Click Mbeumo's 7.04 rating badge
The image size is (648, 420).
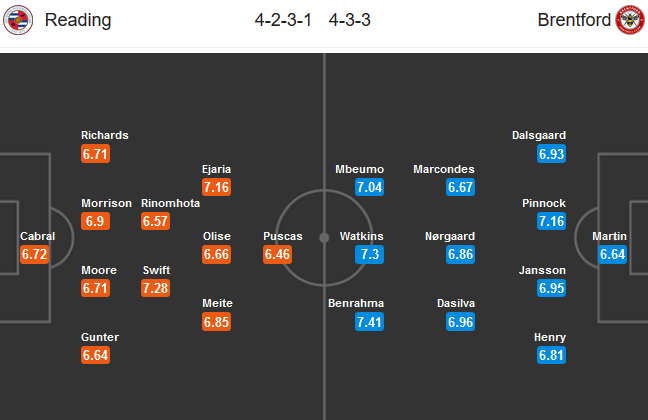point(369,188)
